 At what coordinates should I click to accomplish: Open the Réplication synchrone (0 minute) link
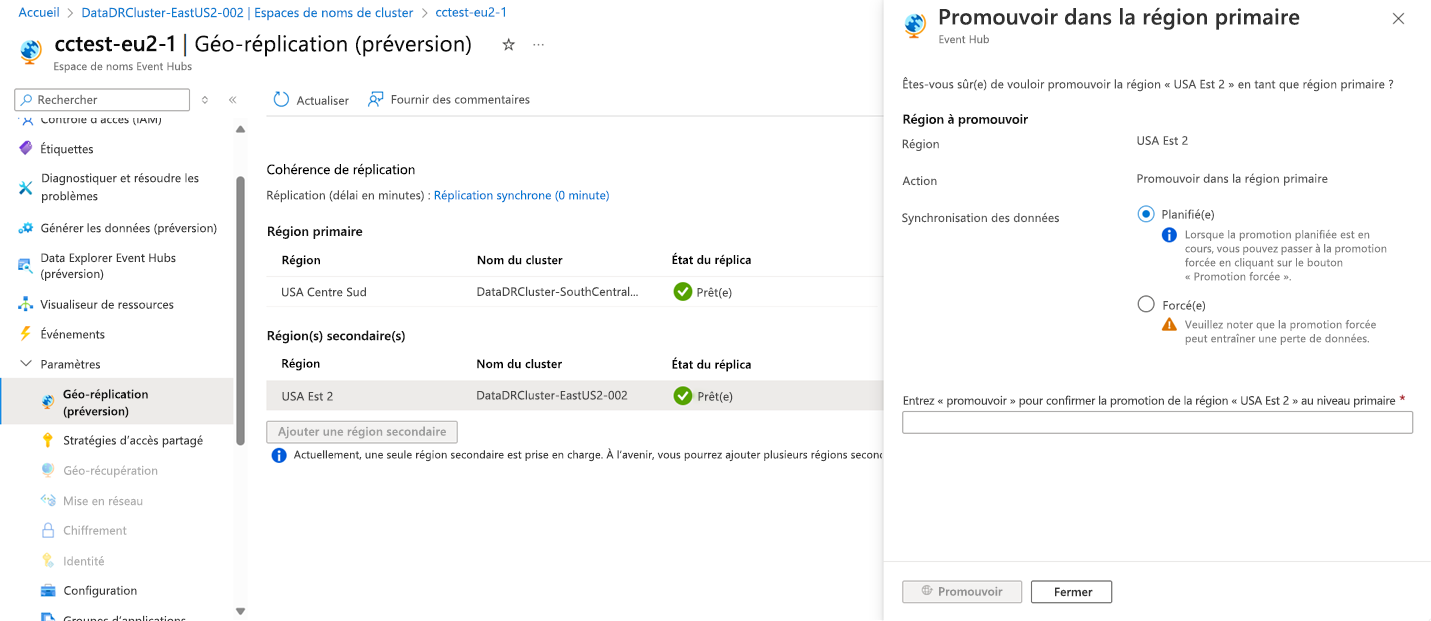[521, 195]
